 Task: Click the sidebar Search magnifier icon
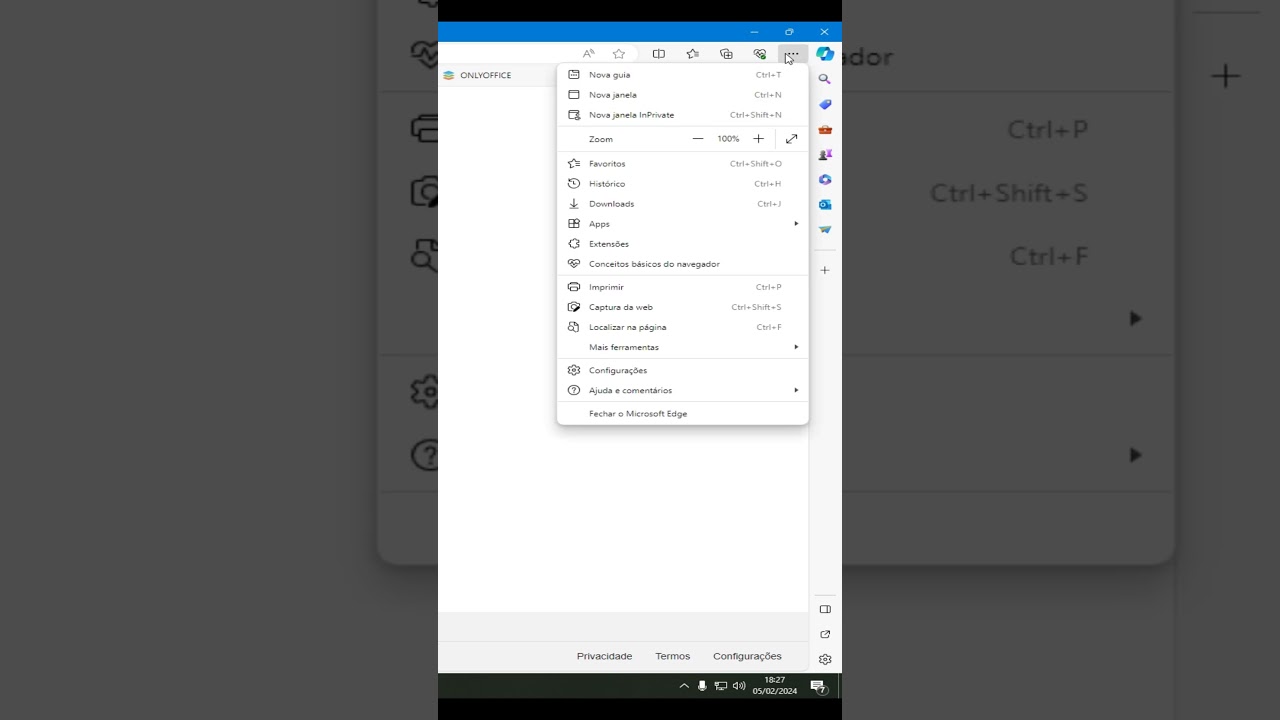825,79
